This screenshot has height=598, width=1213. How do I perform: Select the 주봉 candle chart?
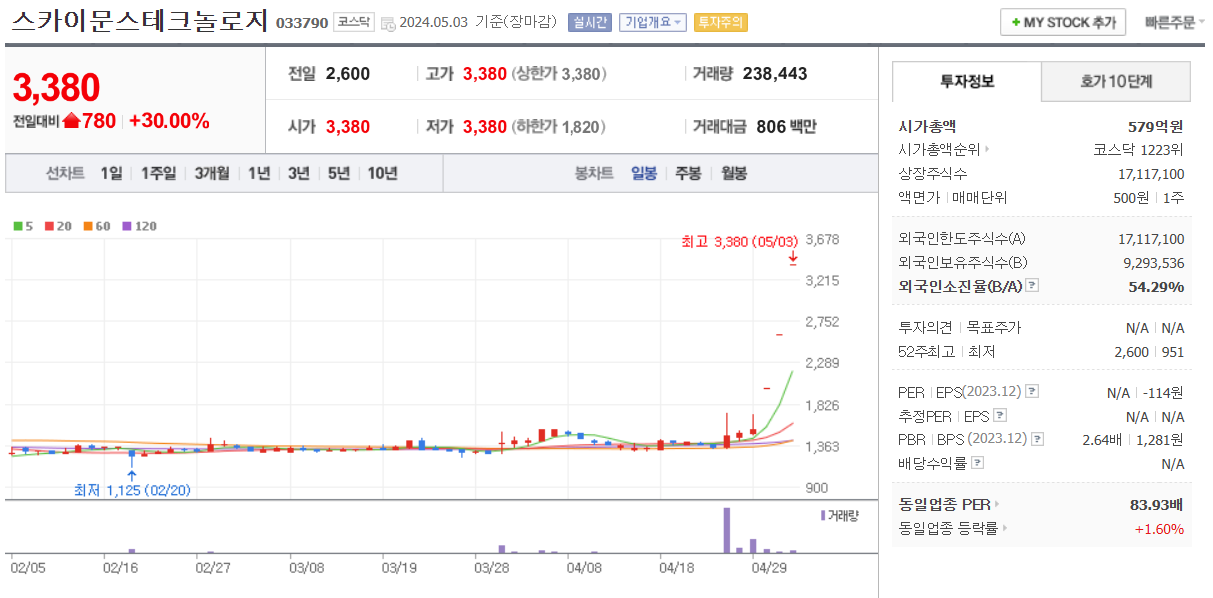(688, 173)
